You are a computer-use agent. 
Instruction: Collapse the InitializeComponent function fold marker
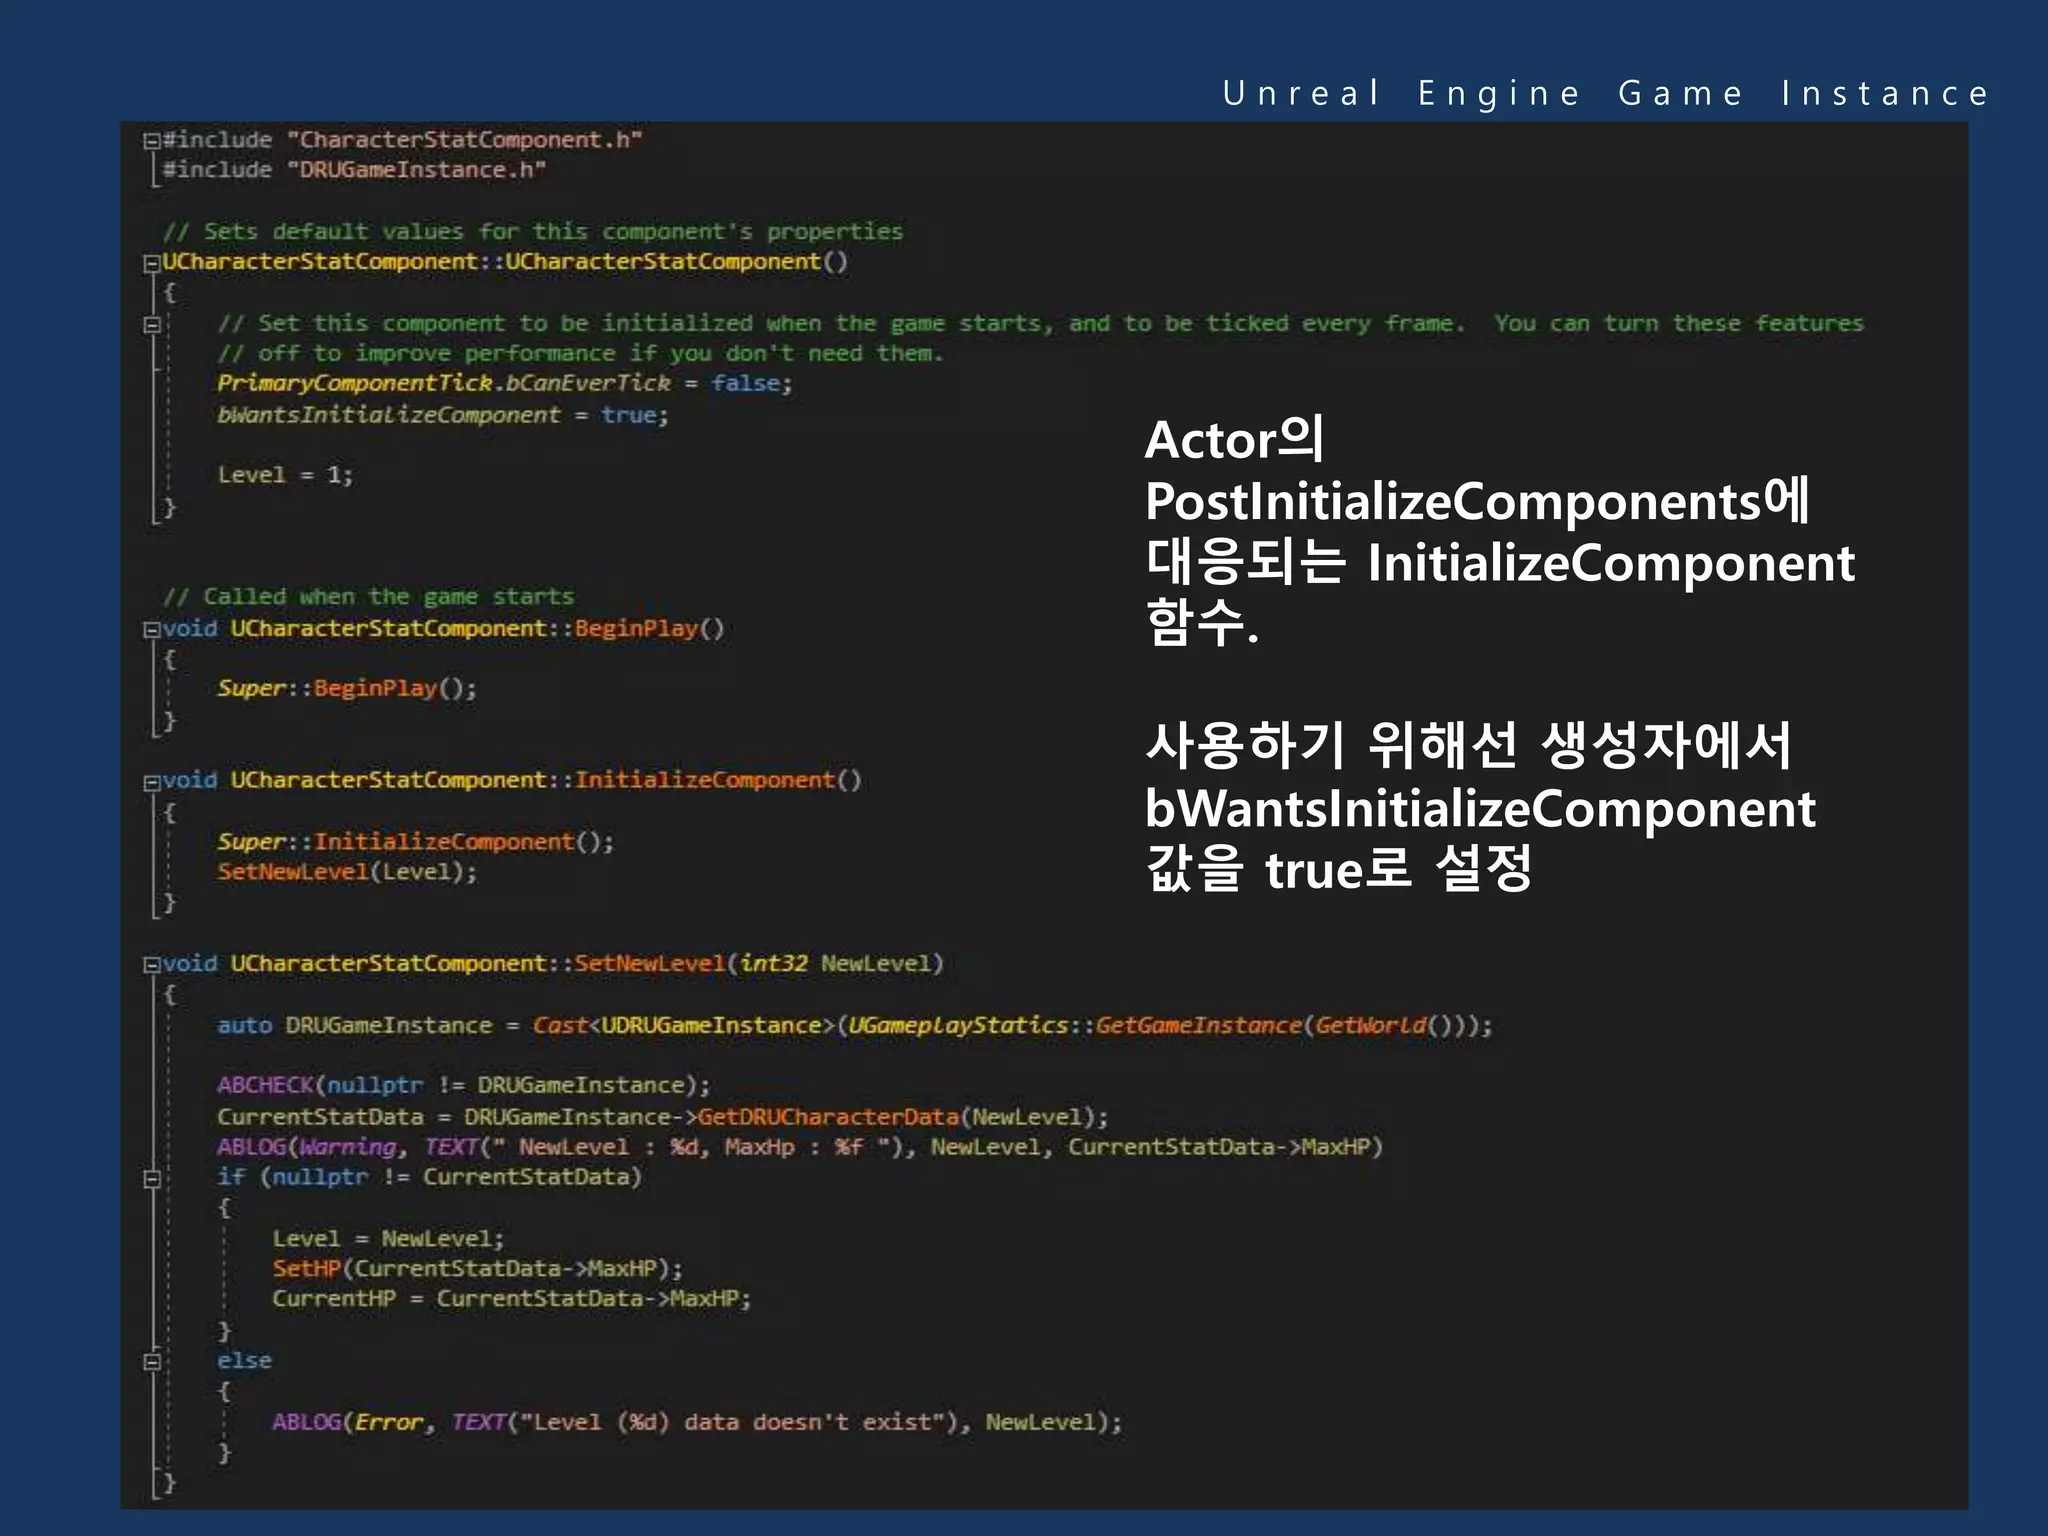pyautogui.click(x=152, y=783)
